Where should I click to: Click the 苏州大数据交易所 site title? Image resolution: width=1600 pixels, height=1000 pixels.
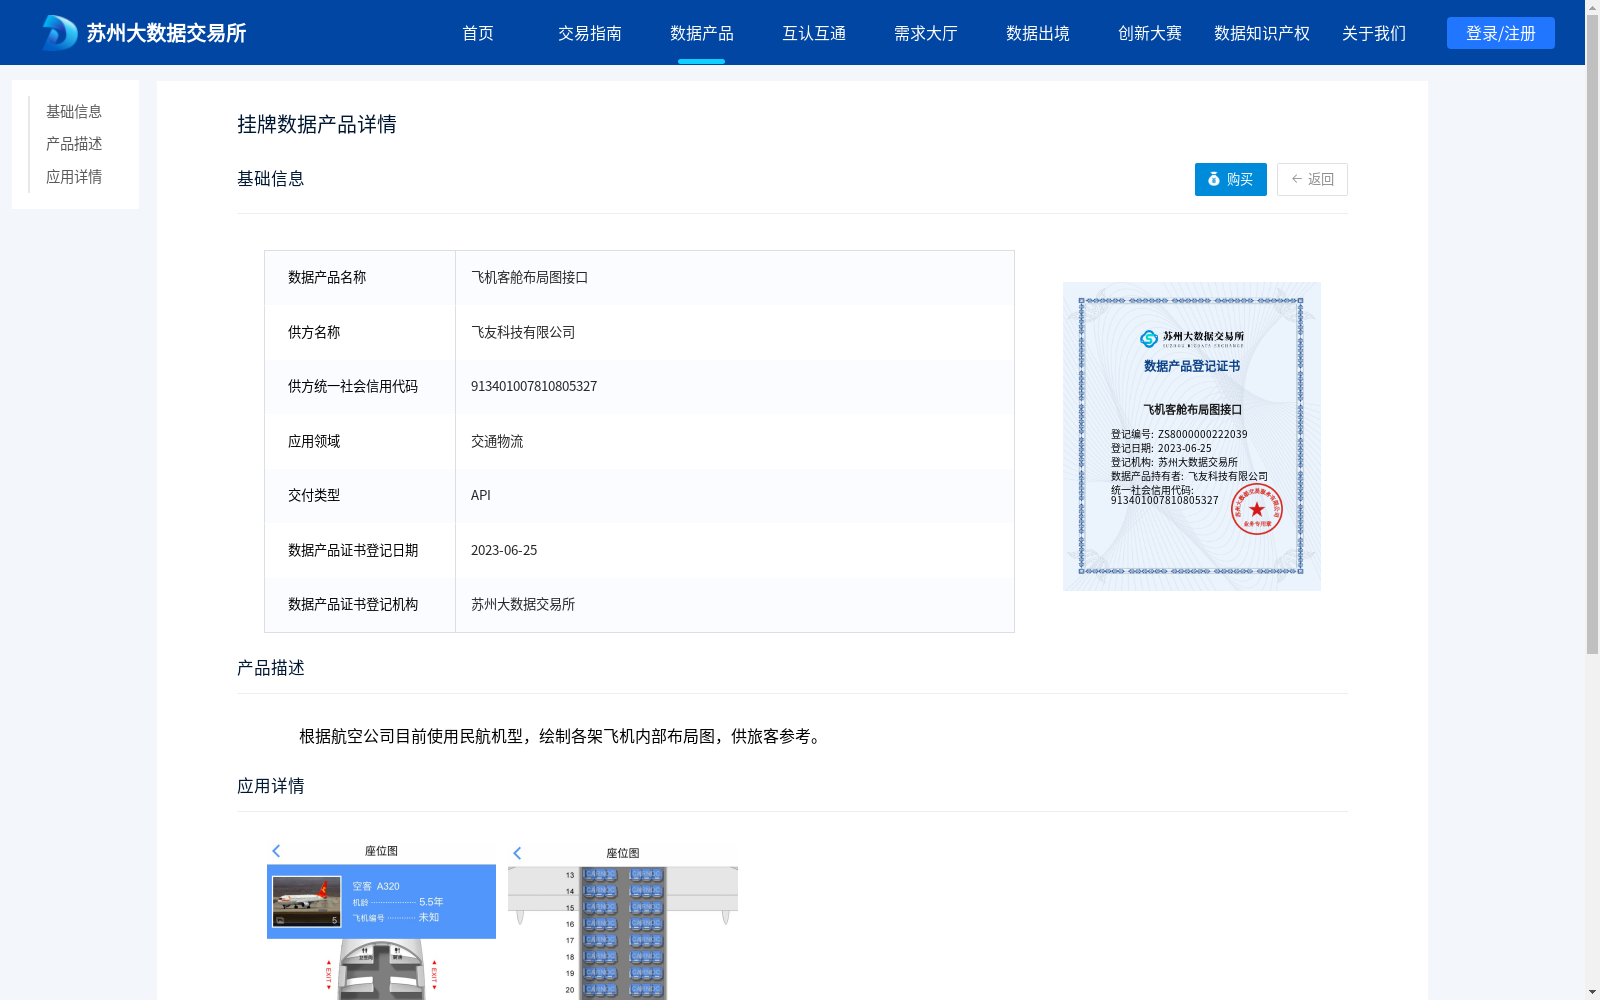point(166,33)
